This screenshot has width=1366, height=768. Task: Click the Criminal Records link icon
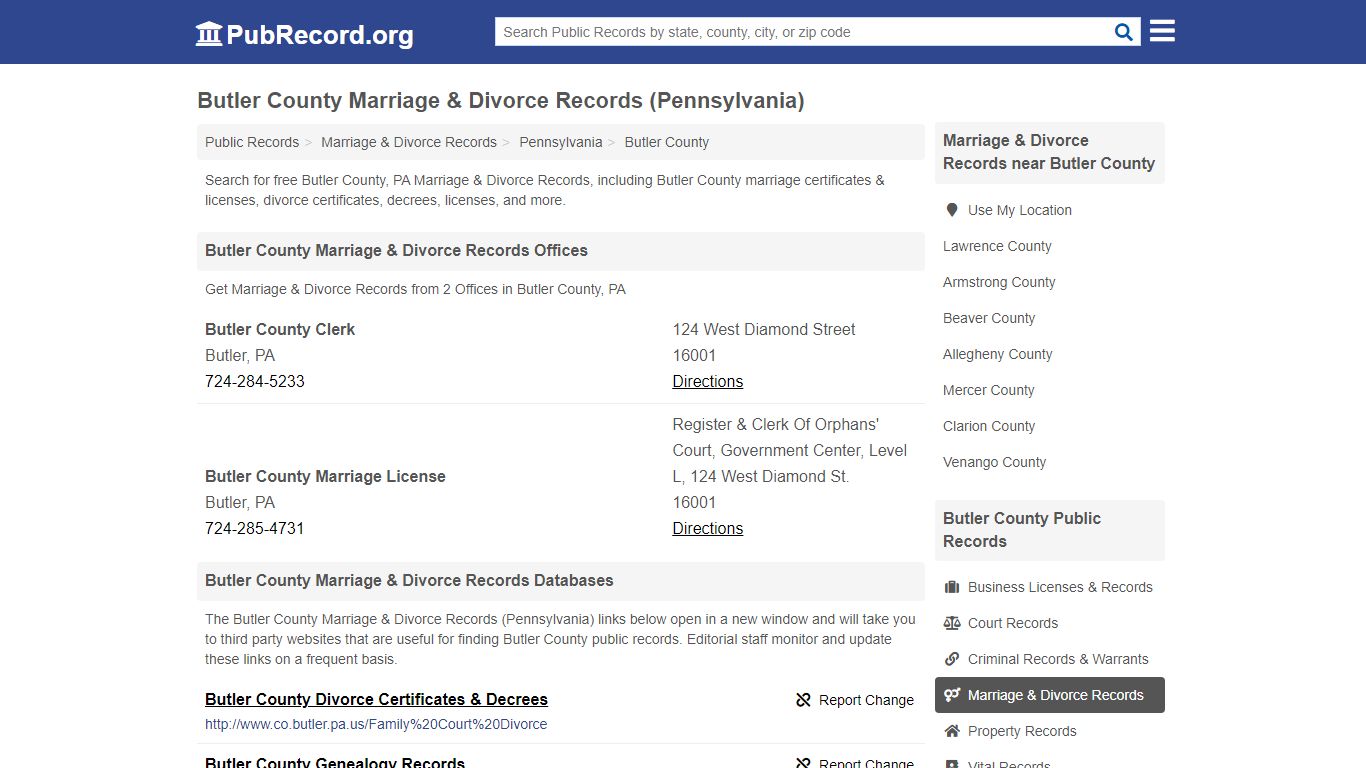click(952, 659)
